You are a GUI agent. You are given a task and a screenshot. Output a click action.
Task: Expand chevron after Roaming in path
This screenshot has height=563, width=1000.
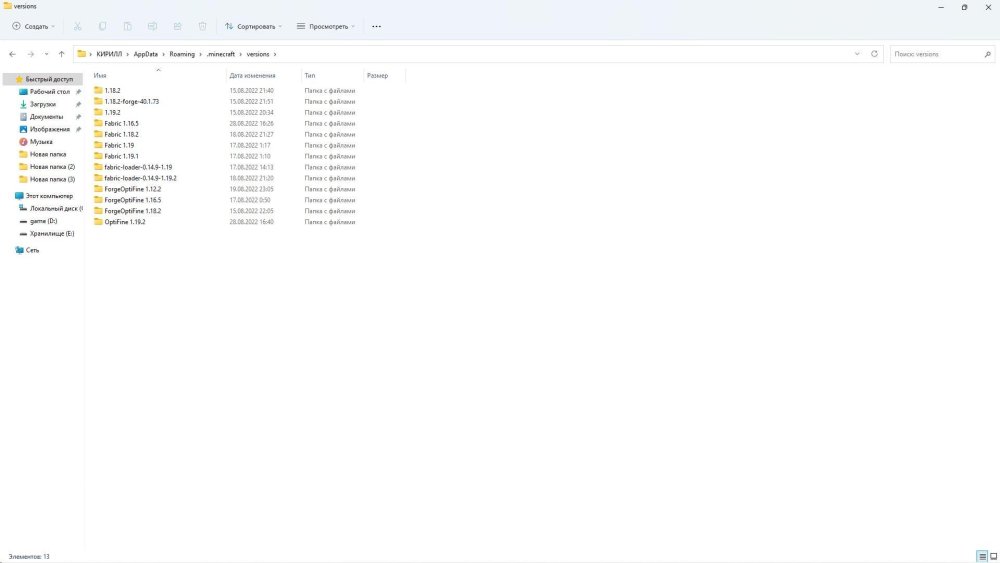tap(200, 54)
